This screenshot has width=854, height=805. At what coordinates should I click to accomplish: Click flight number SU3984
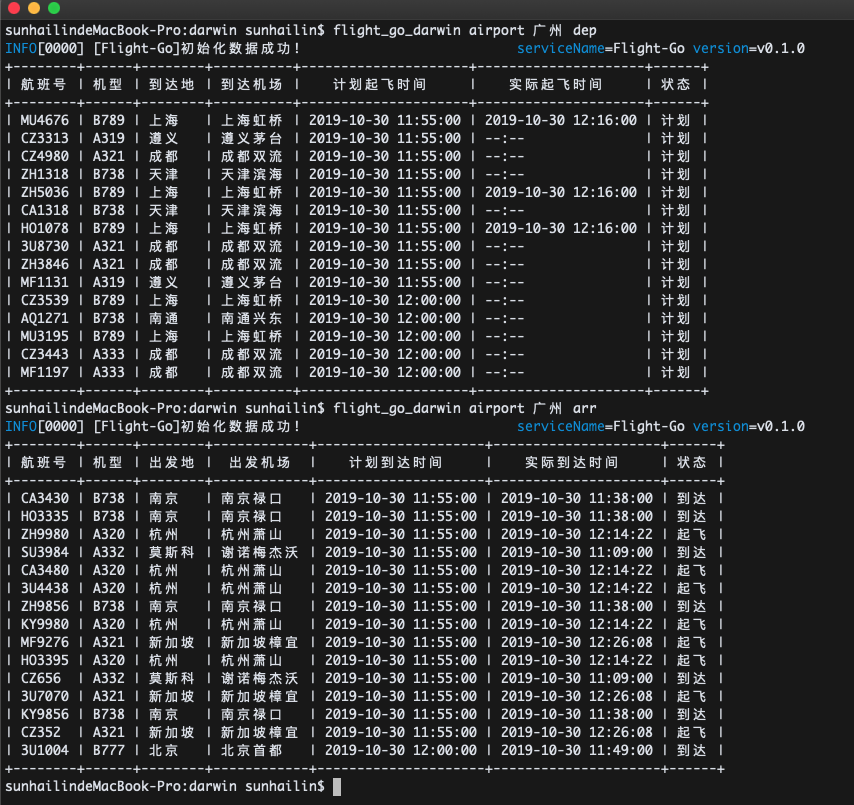tap(45, 552)
